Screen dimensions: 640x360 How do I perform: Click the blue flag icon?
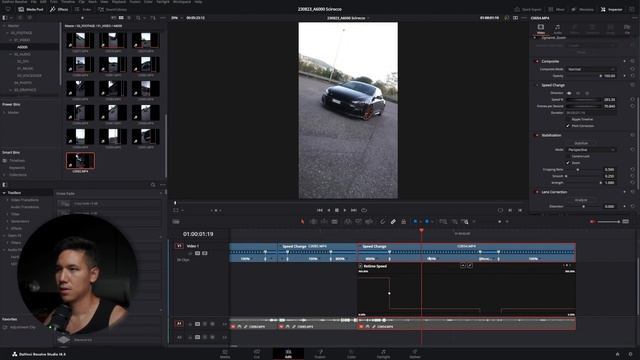(415, 222)
